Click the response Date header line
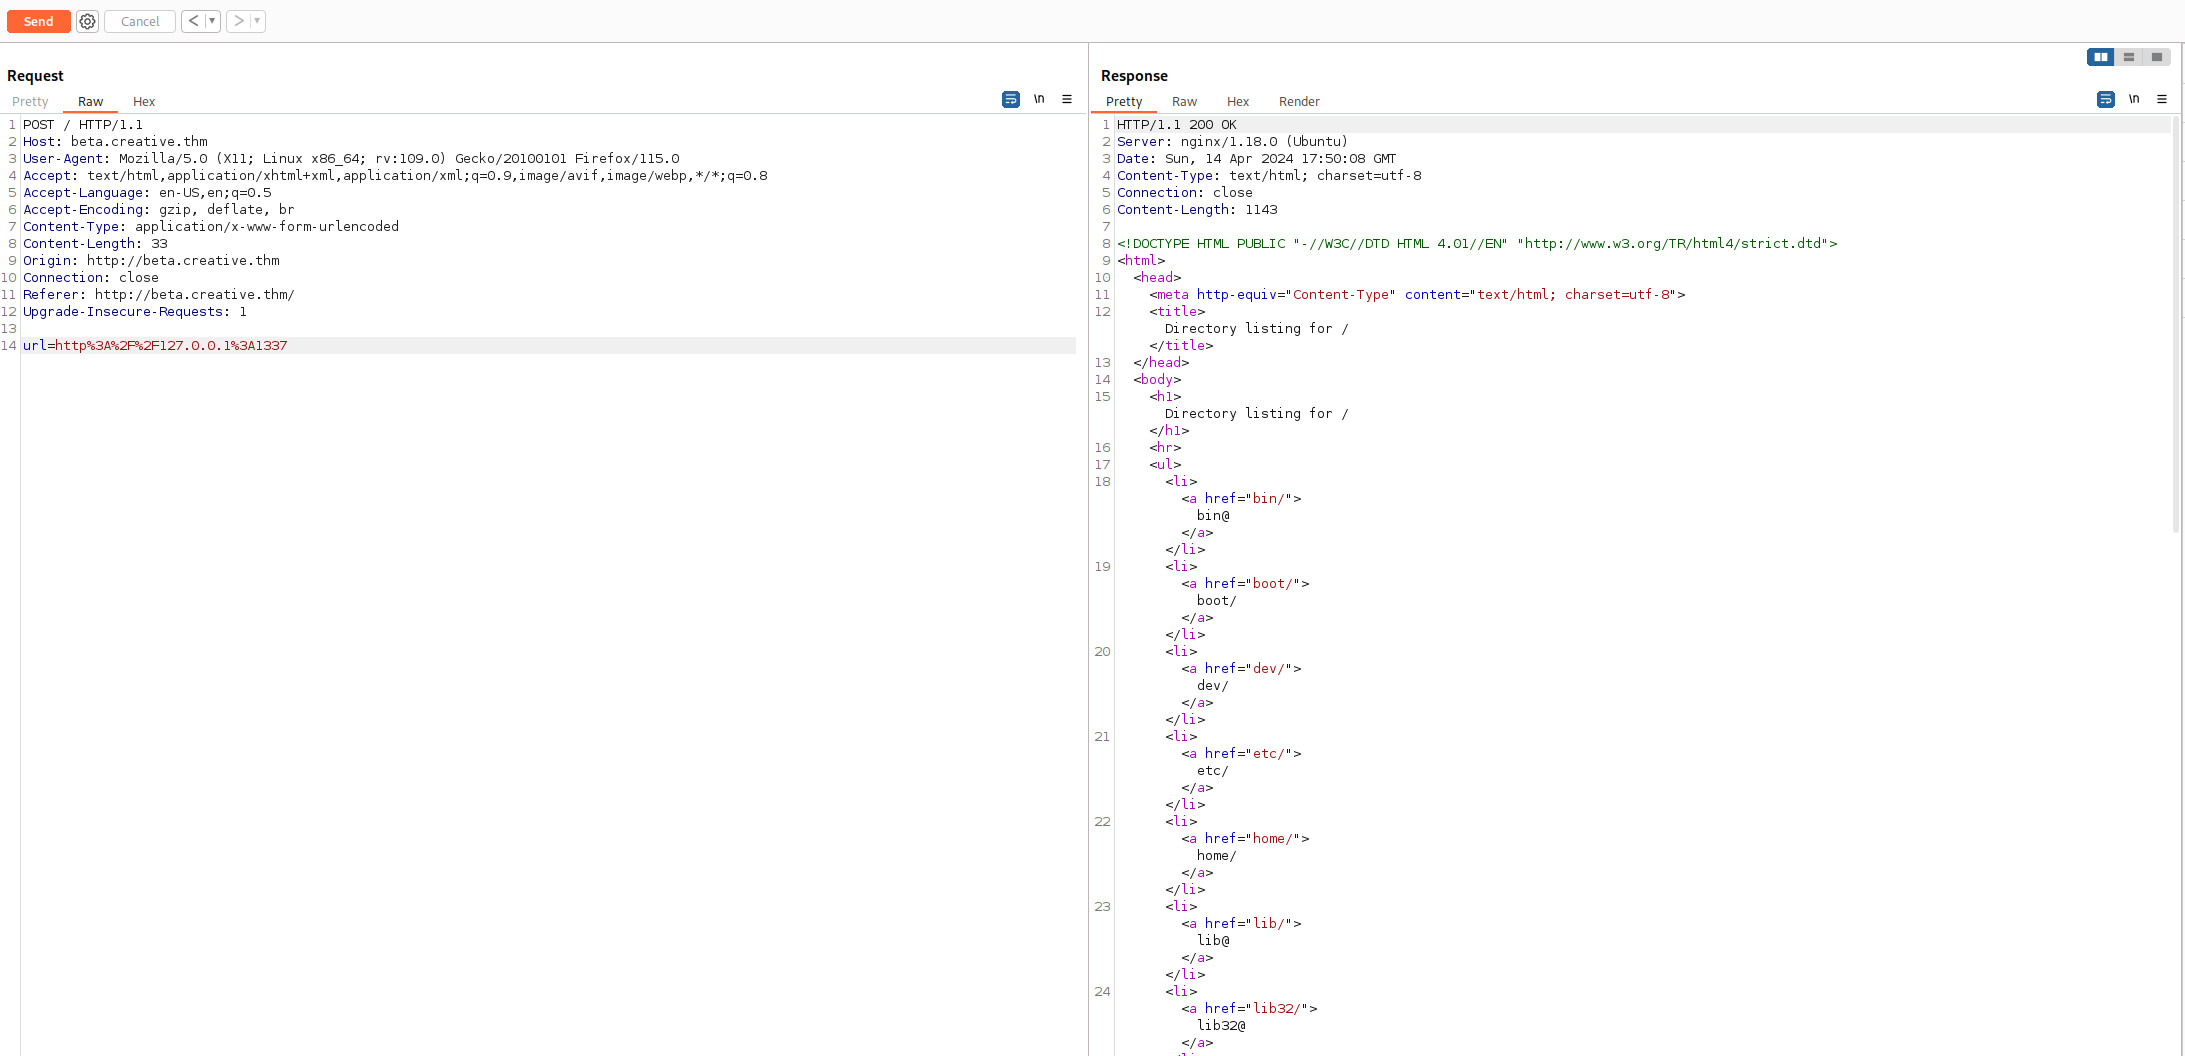The height and width of the screenshot is (1056, 2185). (x=1256, y=158)
